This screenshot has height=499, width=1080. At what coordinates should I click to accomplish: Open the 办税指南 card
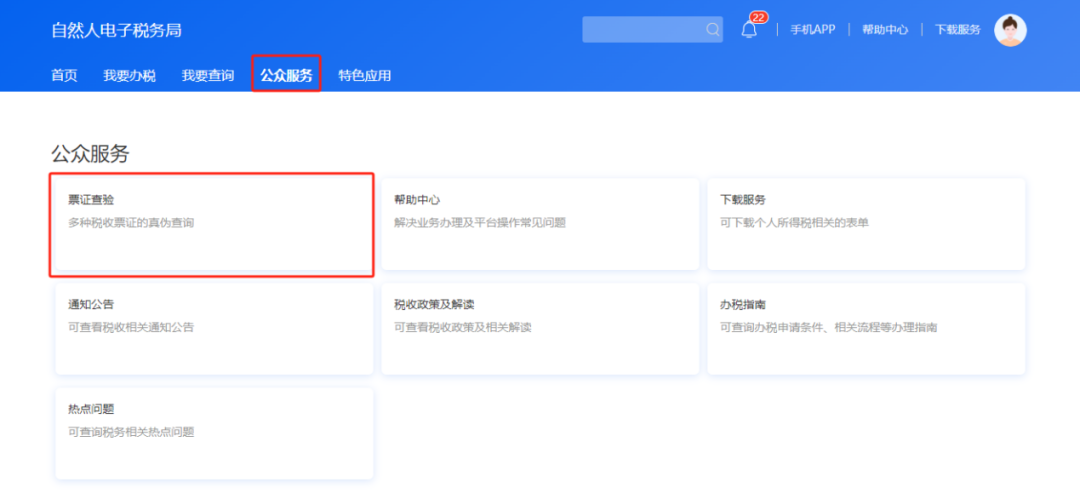pos(866,329)
